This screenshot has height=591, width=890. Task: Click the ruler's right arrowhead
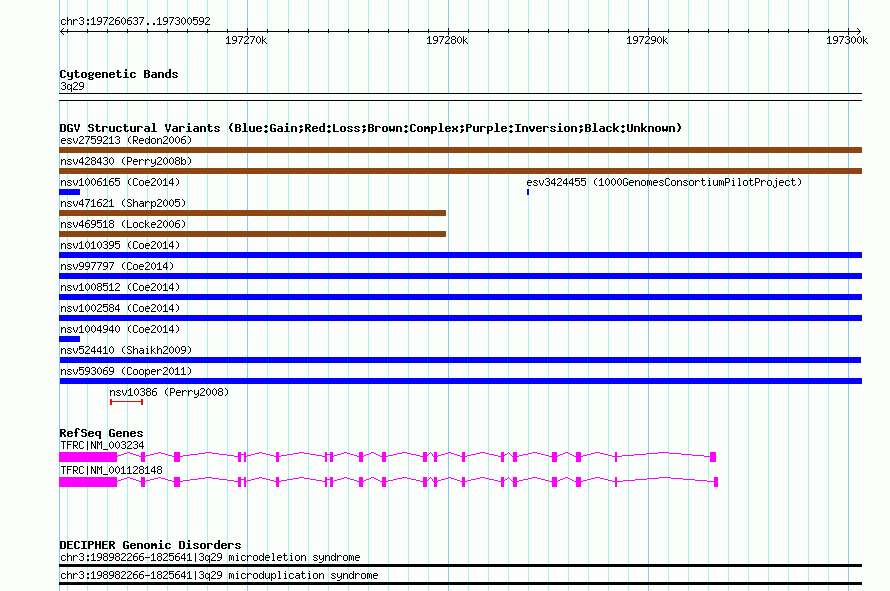click(858, 32)
